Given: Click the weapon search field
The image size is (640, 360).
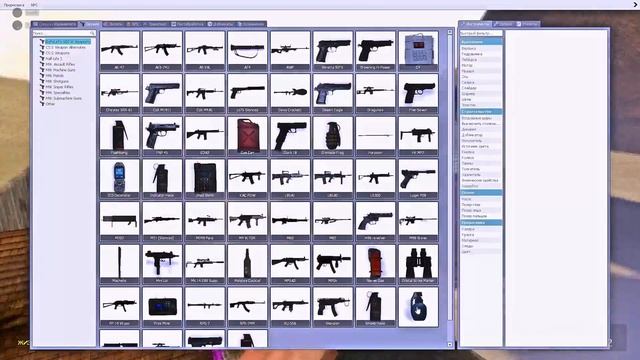Looking at the screenshot, I should pos(64,33).
